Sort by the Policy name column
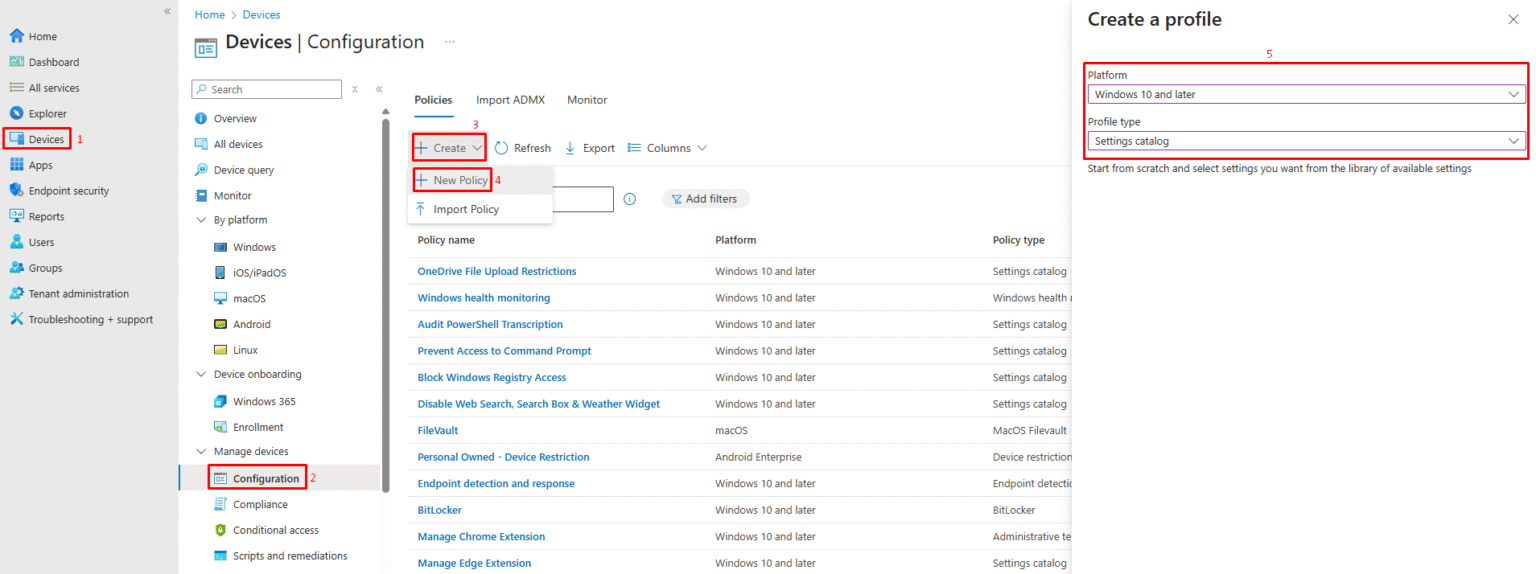Image resolution: width=1536 pixels, height=574 pixels. (446, 240)
